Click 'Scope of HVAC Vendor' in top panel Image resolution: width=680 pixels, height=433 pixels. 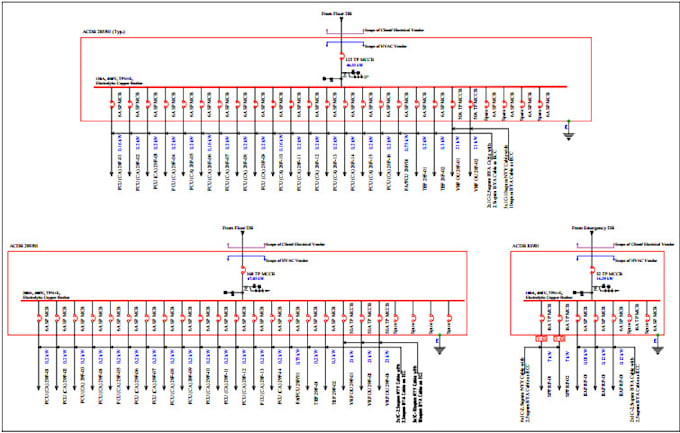(386, 46)
